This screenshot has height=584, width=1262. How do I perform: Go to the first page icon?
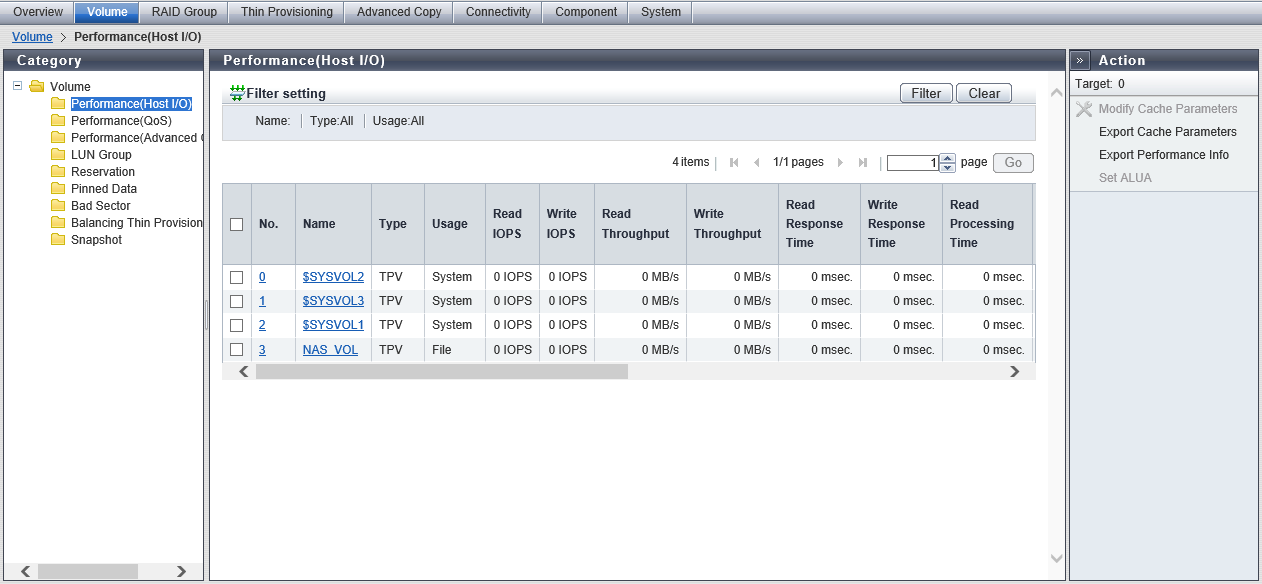(x=734, y=163)
